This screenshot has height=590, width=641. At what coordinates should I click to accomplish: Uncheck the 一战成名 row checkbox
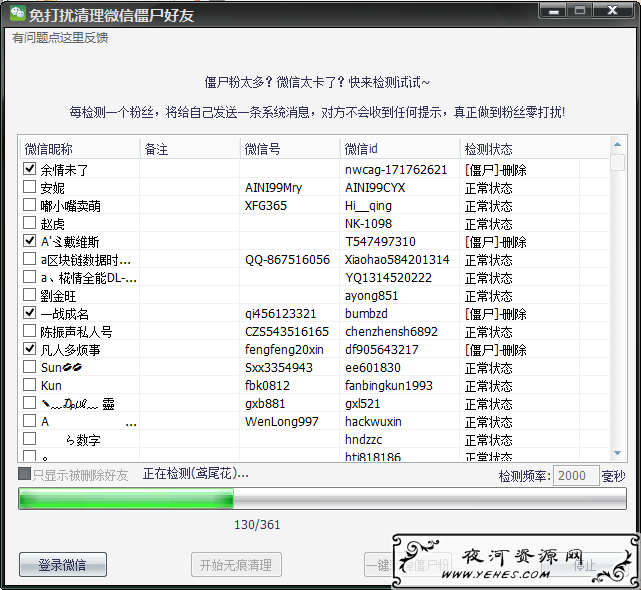click(29, 312)
